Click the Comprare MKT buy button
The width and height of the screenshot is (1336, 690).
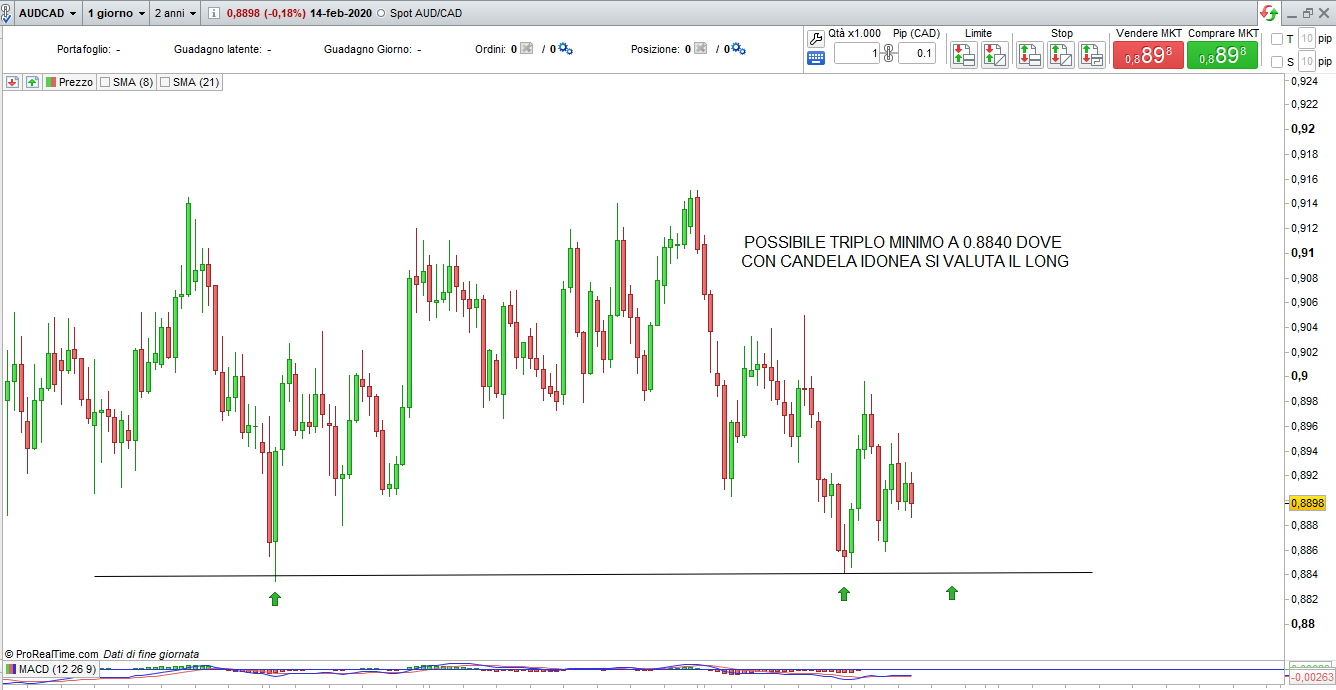click(x=1223, y=55)
